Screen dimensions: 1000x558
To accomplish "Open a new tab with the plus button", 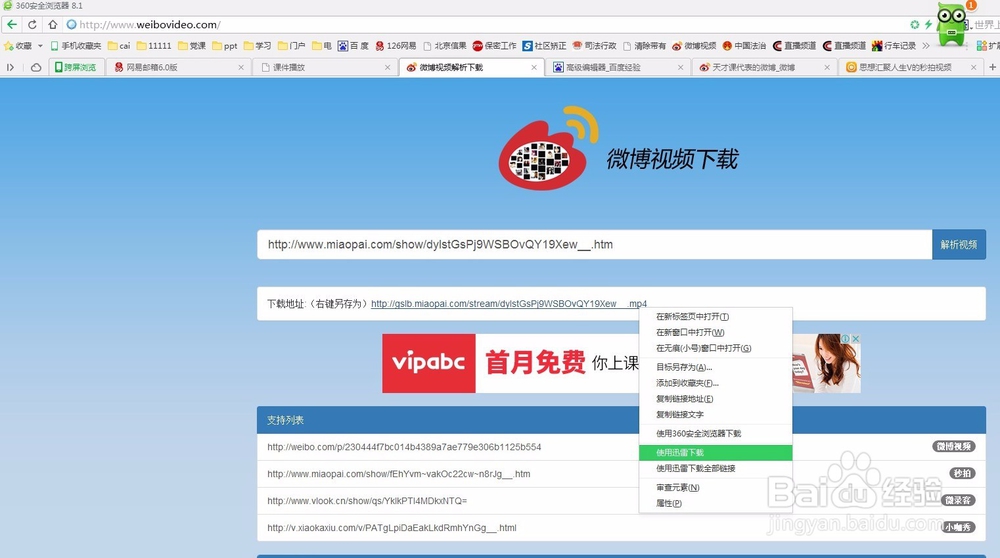I will point(992,67).
